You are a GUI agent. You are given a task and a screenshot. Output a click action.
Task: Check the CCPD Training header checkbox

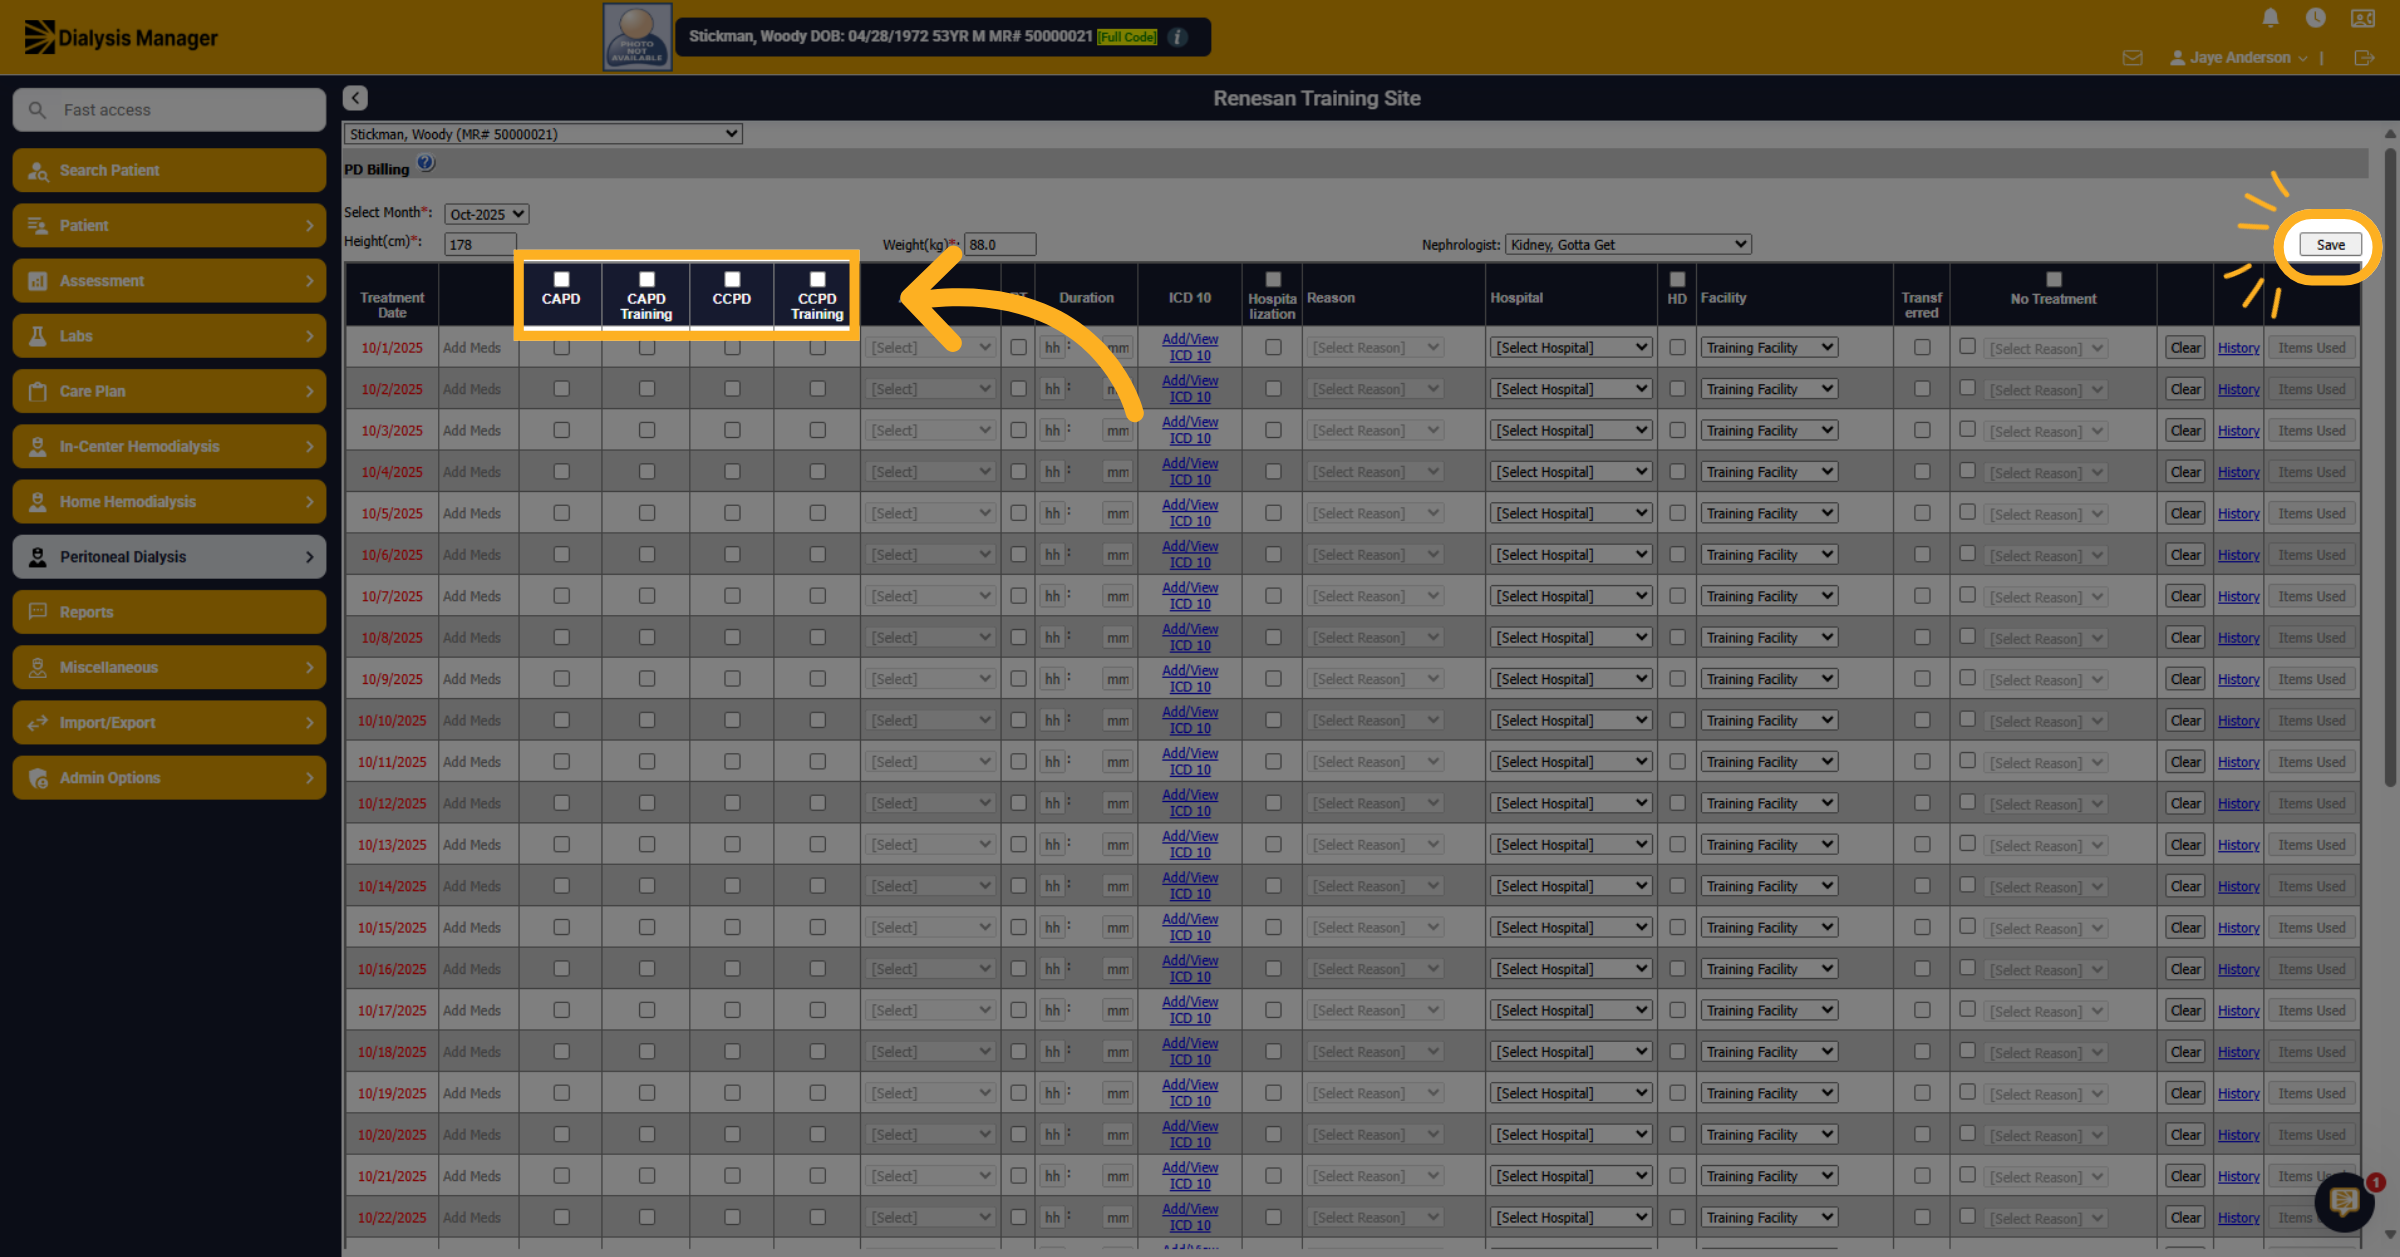pos(817,280)
